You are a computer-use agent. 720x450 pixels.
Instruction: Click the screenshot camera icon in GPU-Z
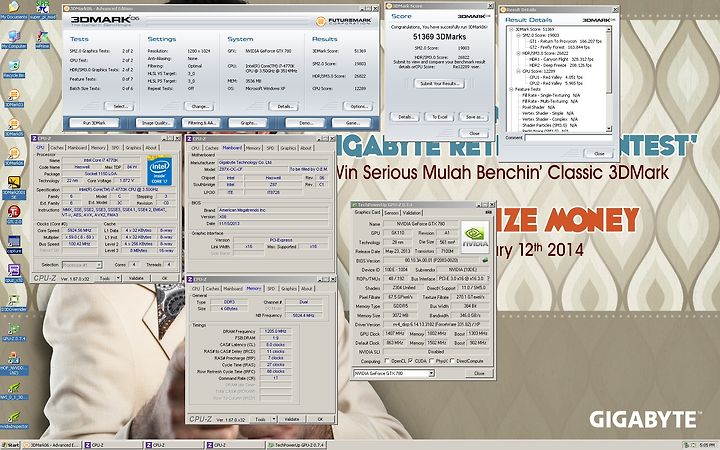pyautogui.click(x=488, y=213)
